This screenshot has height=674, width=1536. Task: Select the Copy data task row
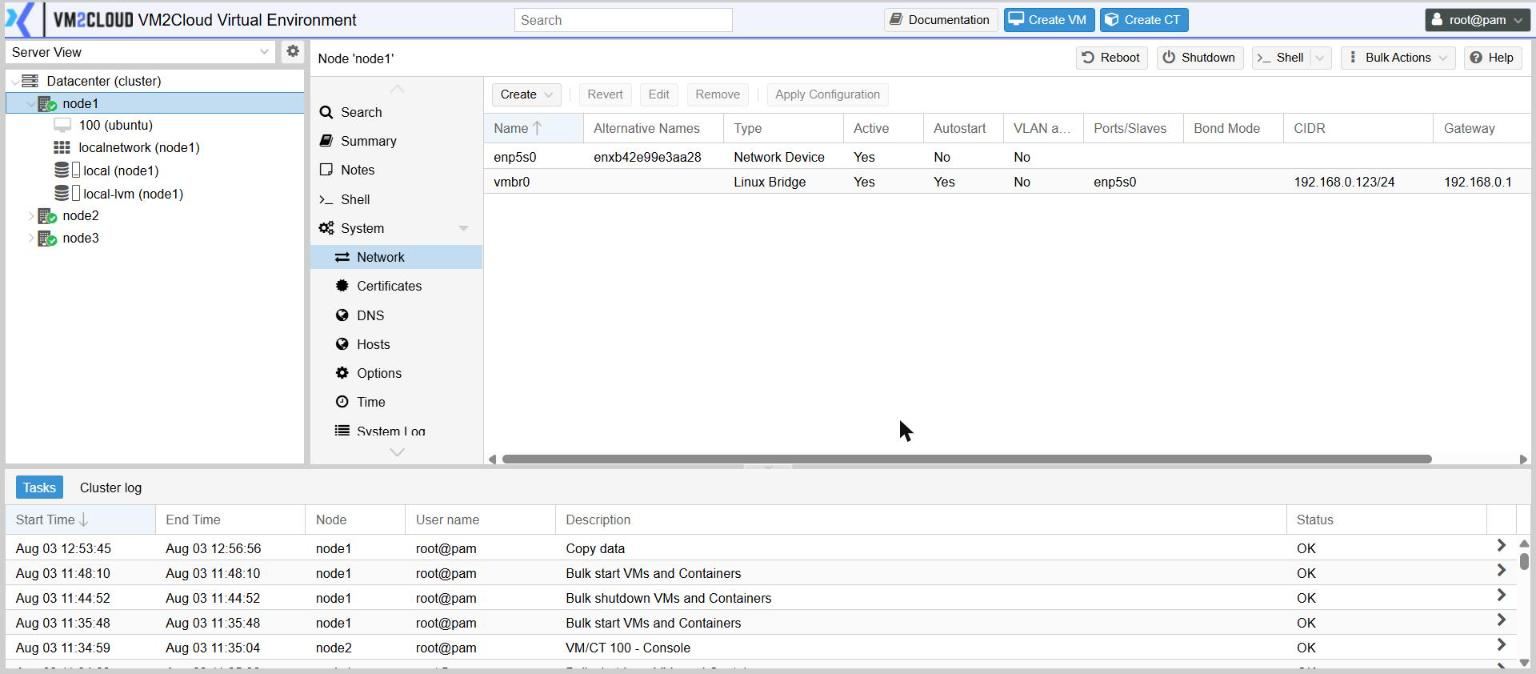(x=760, y=548)
